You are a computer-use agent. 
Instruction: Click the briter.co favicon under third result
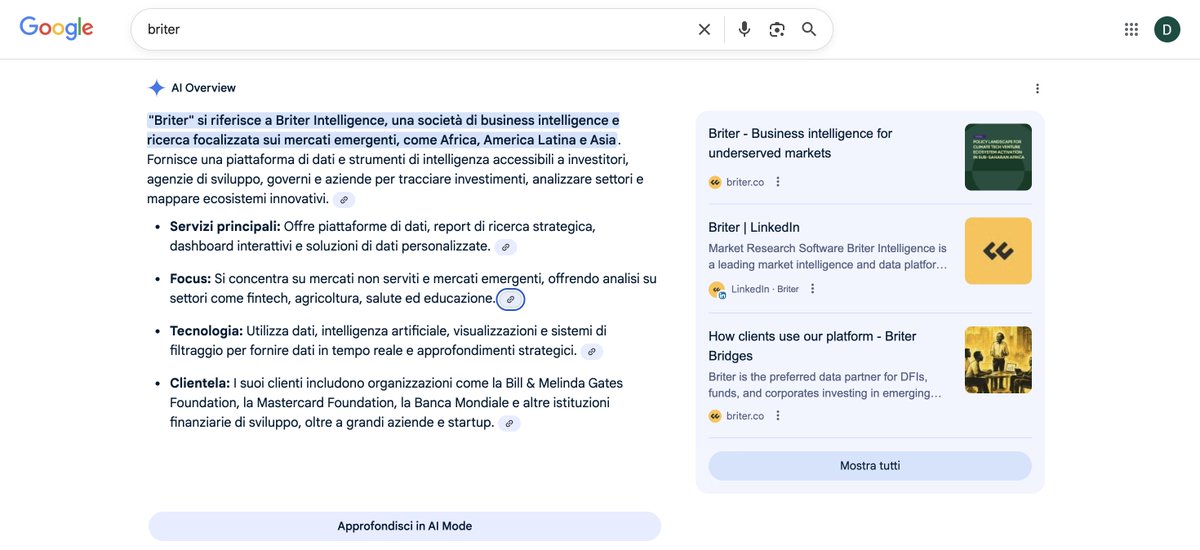[x=715, y=416]
